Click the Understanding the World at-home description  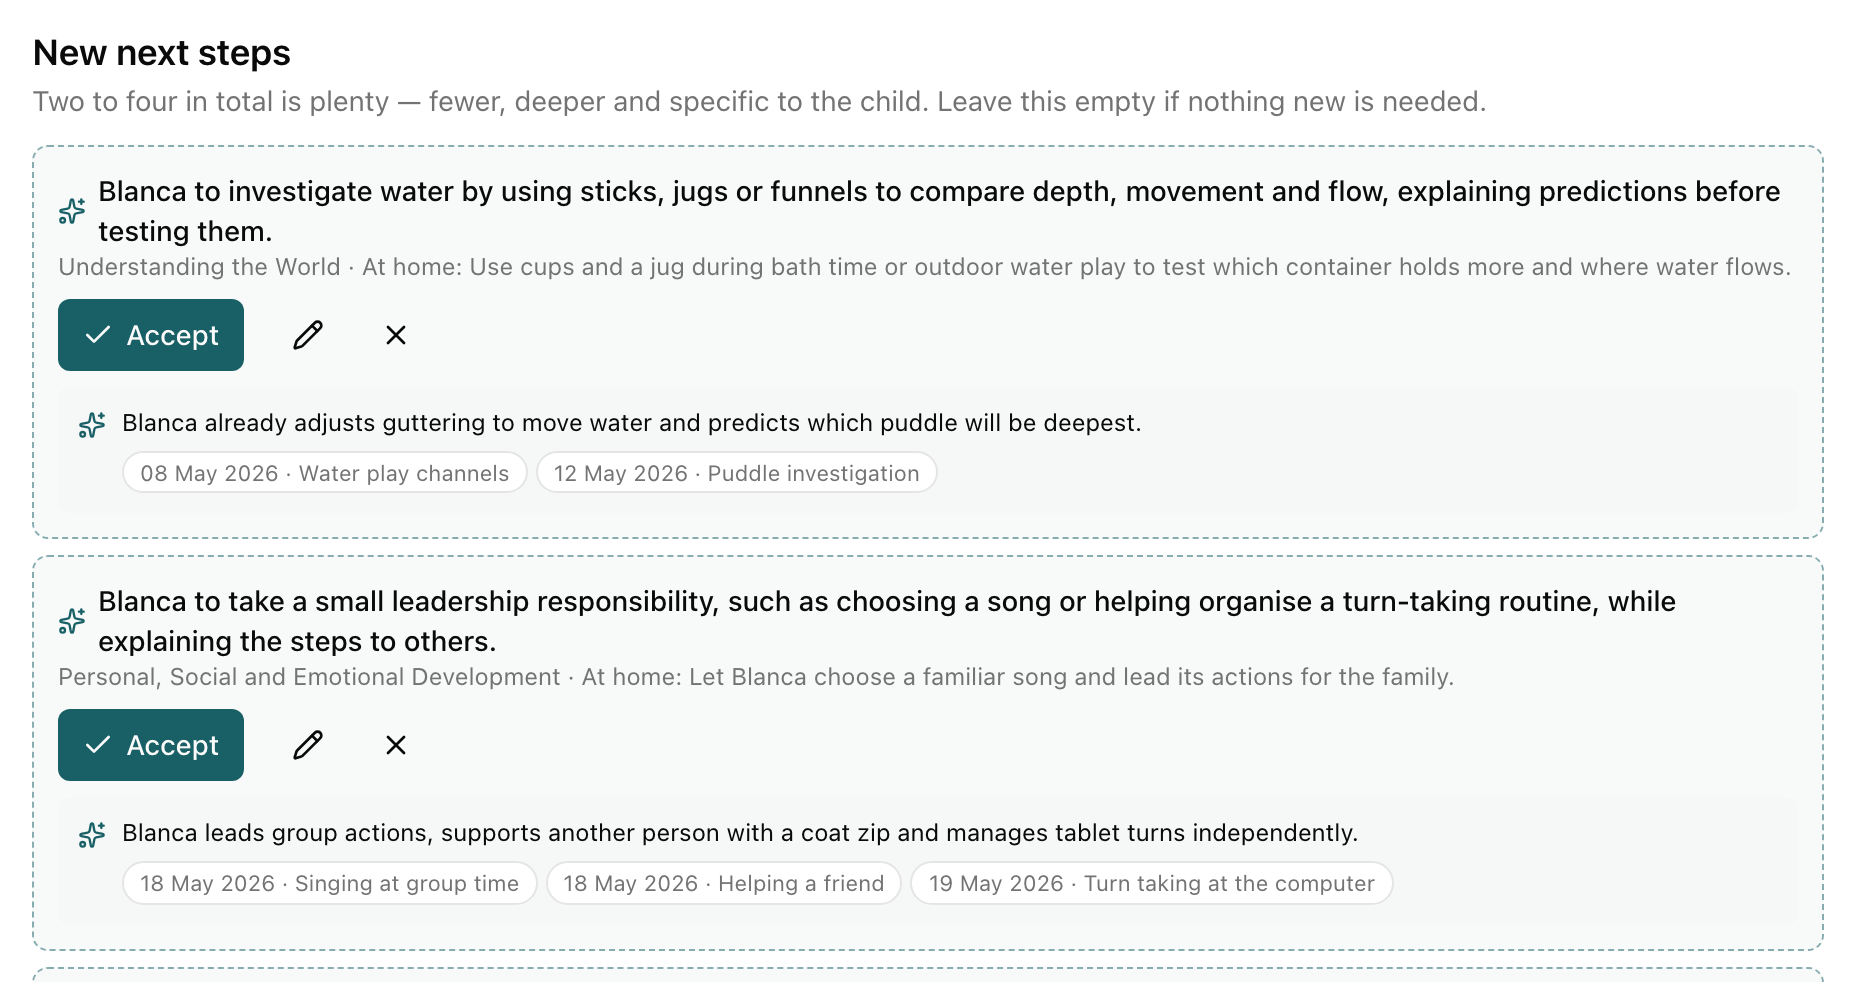tap(925, 267)
